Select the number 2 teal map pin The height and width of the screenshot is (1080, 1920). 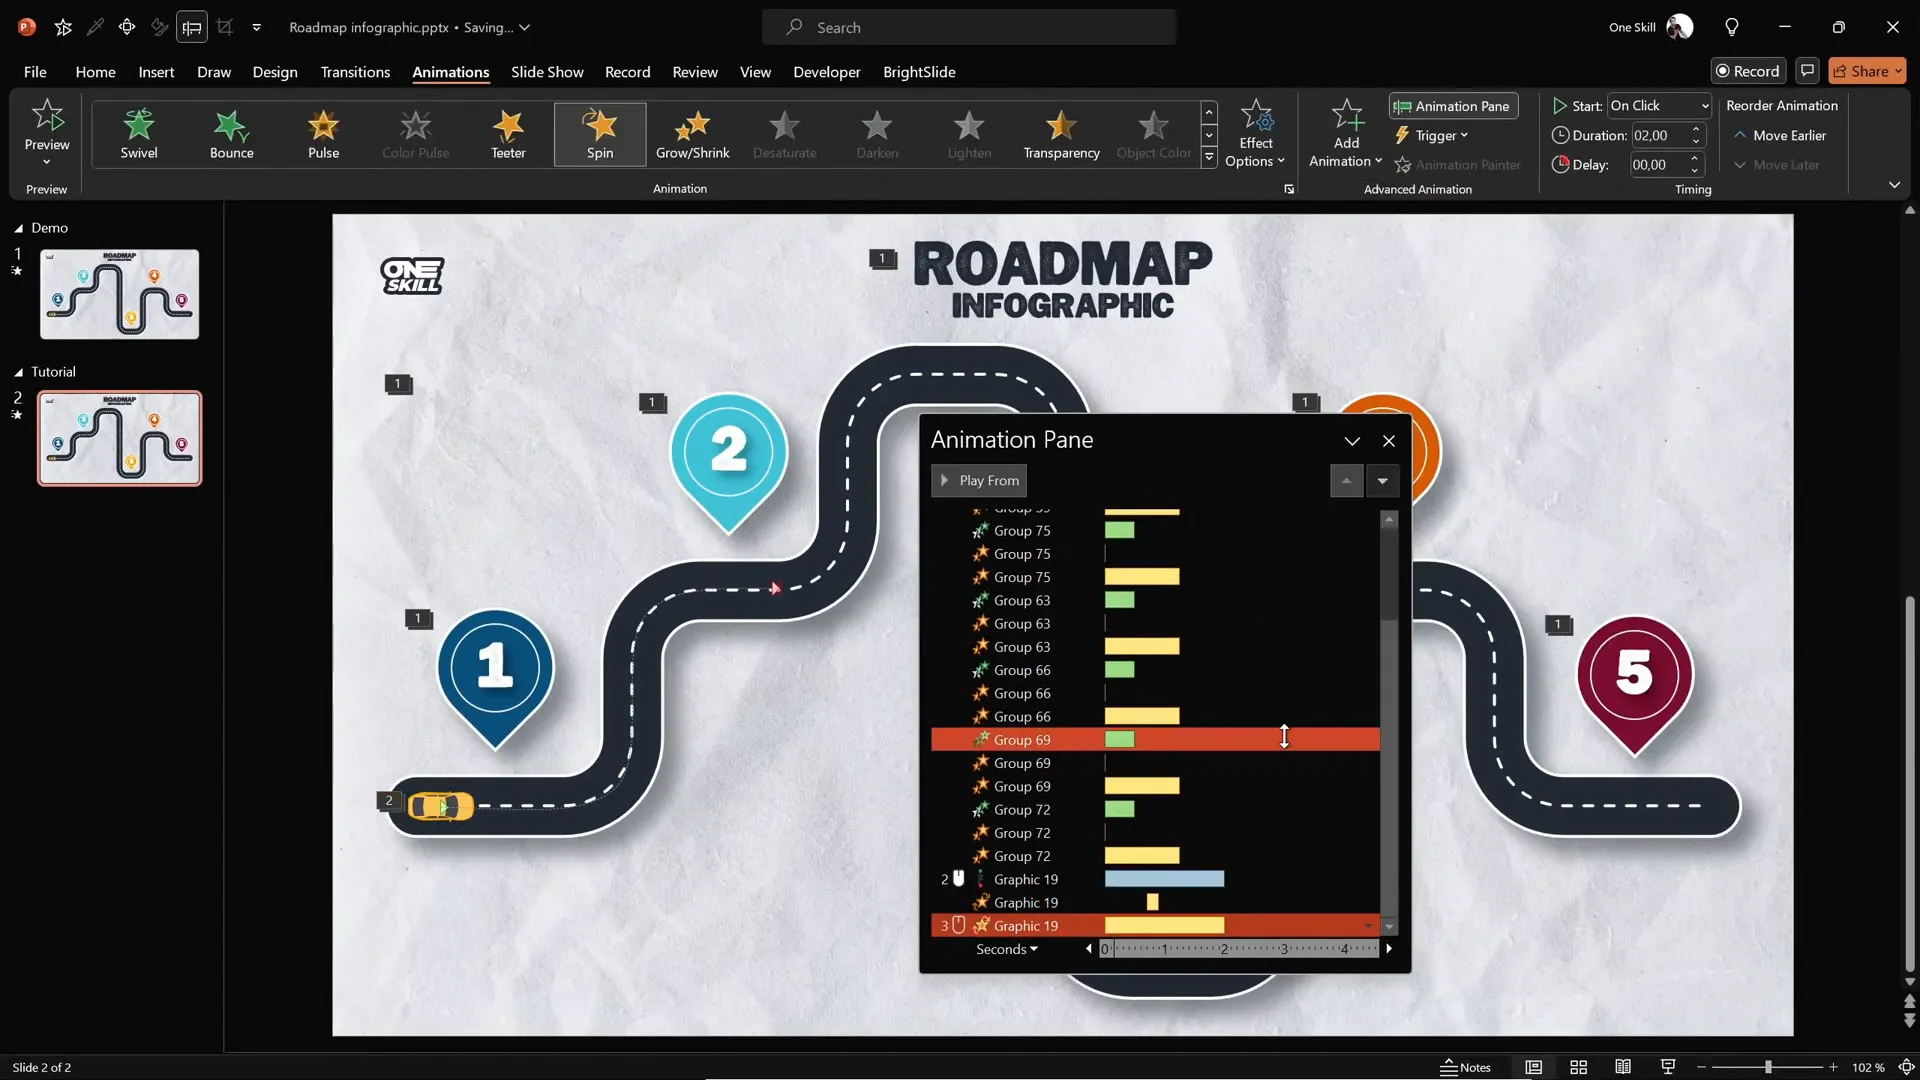tap(729, 463)
